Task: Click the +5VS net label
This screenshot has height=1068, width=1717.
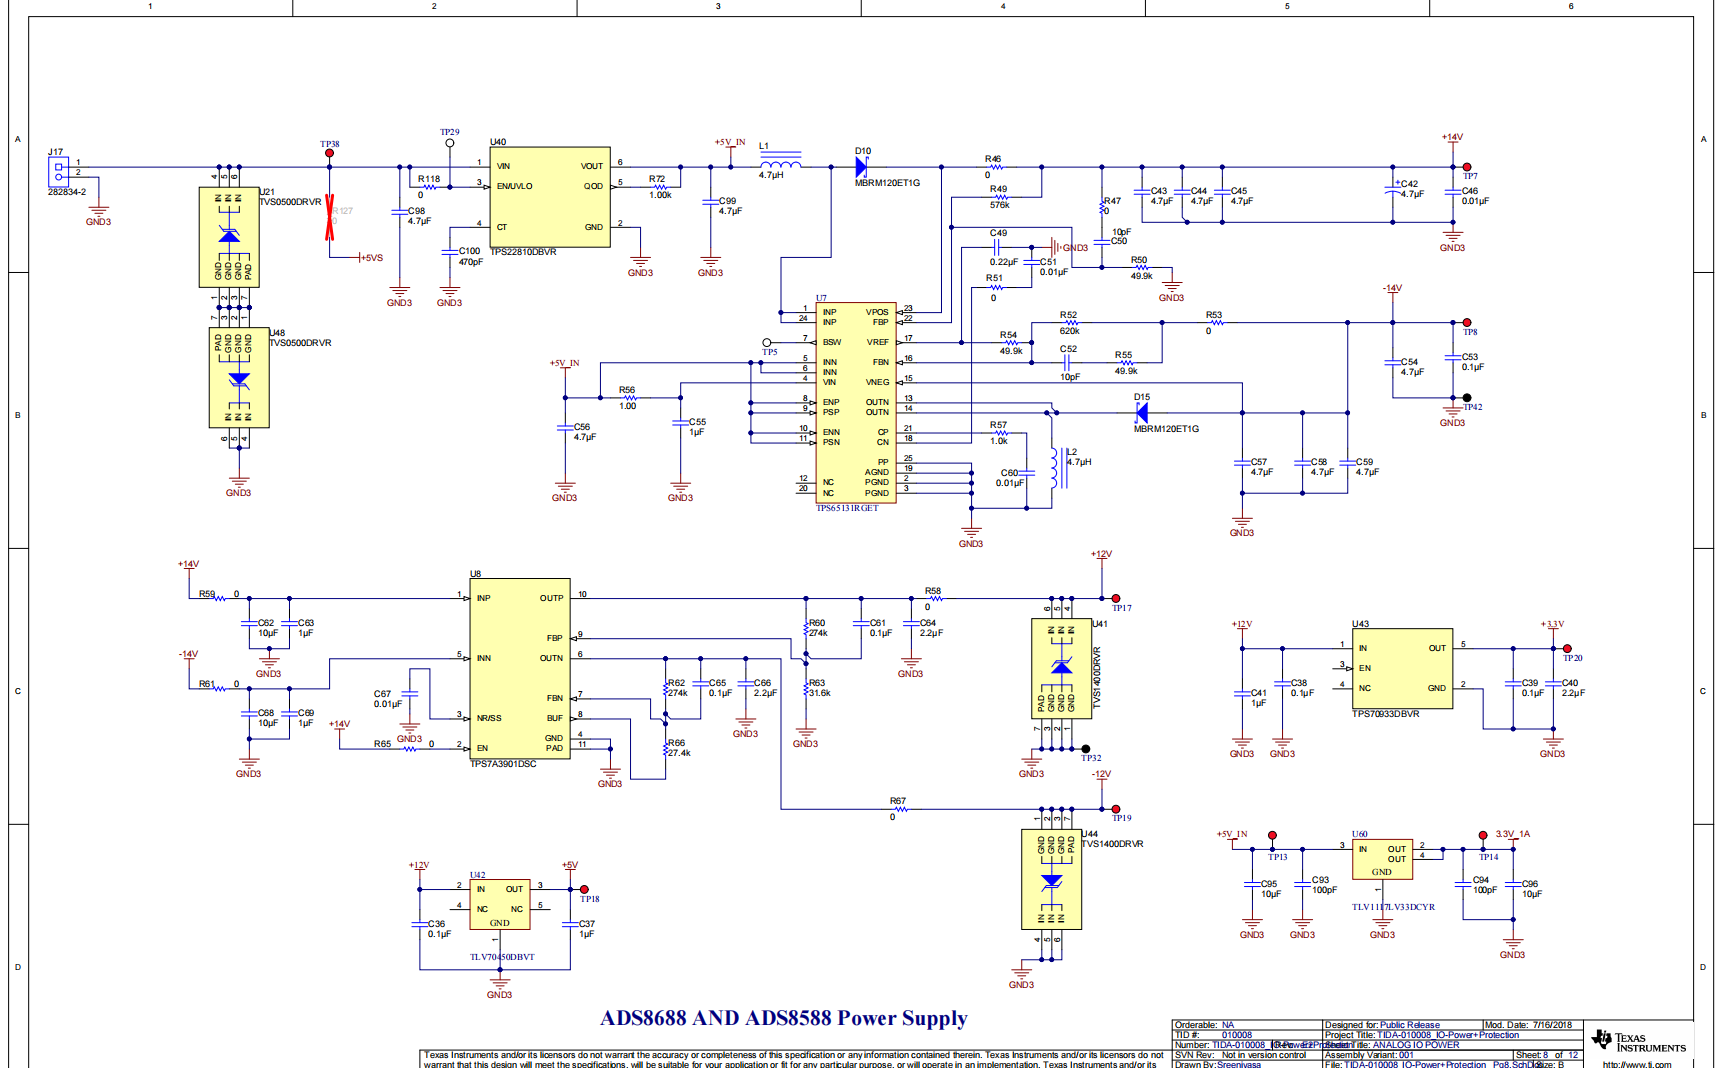Action: [371, 258]
